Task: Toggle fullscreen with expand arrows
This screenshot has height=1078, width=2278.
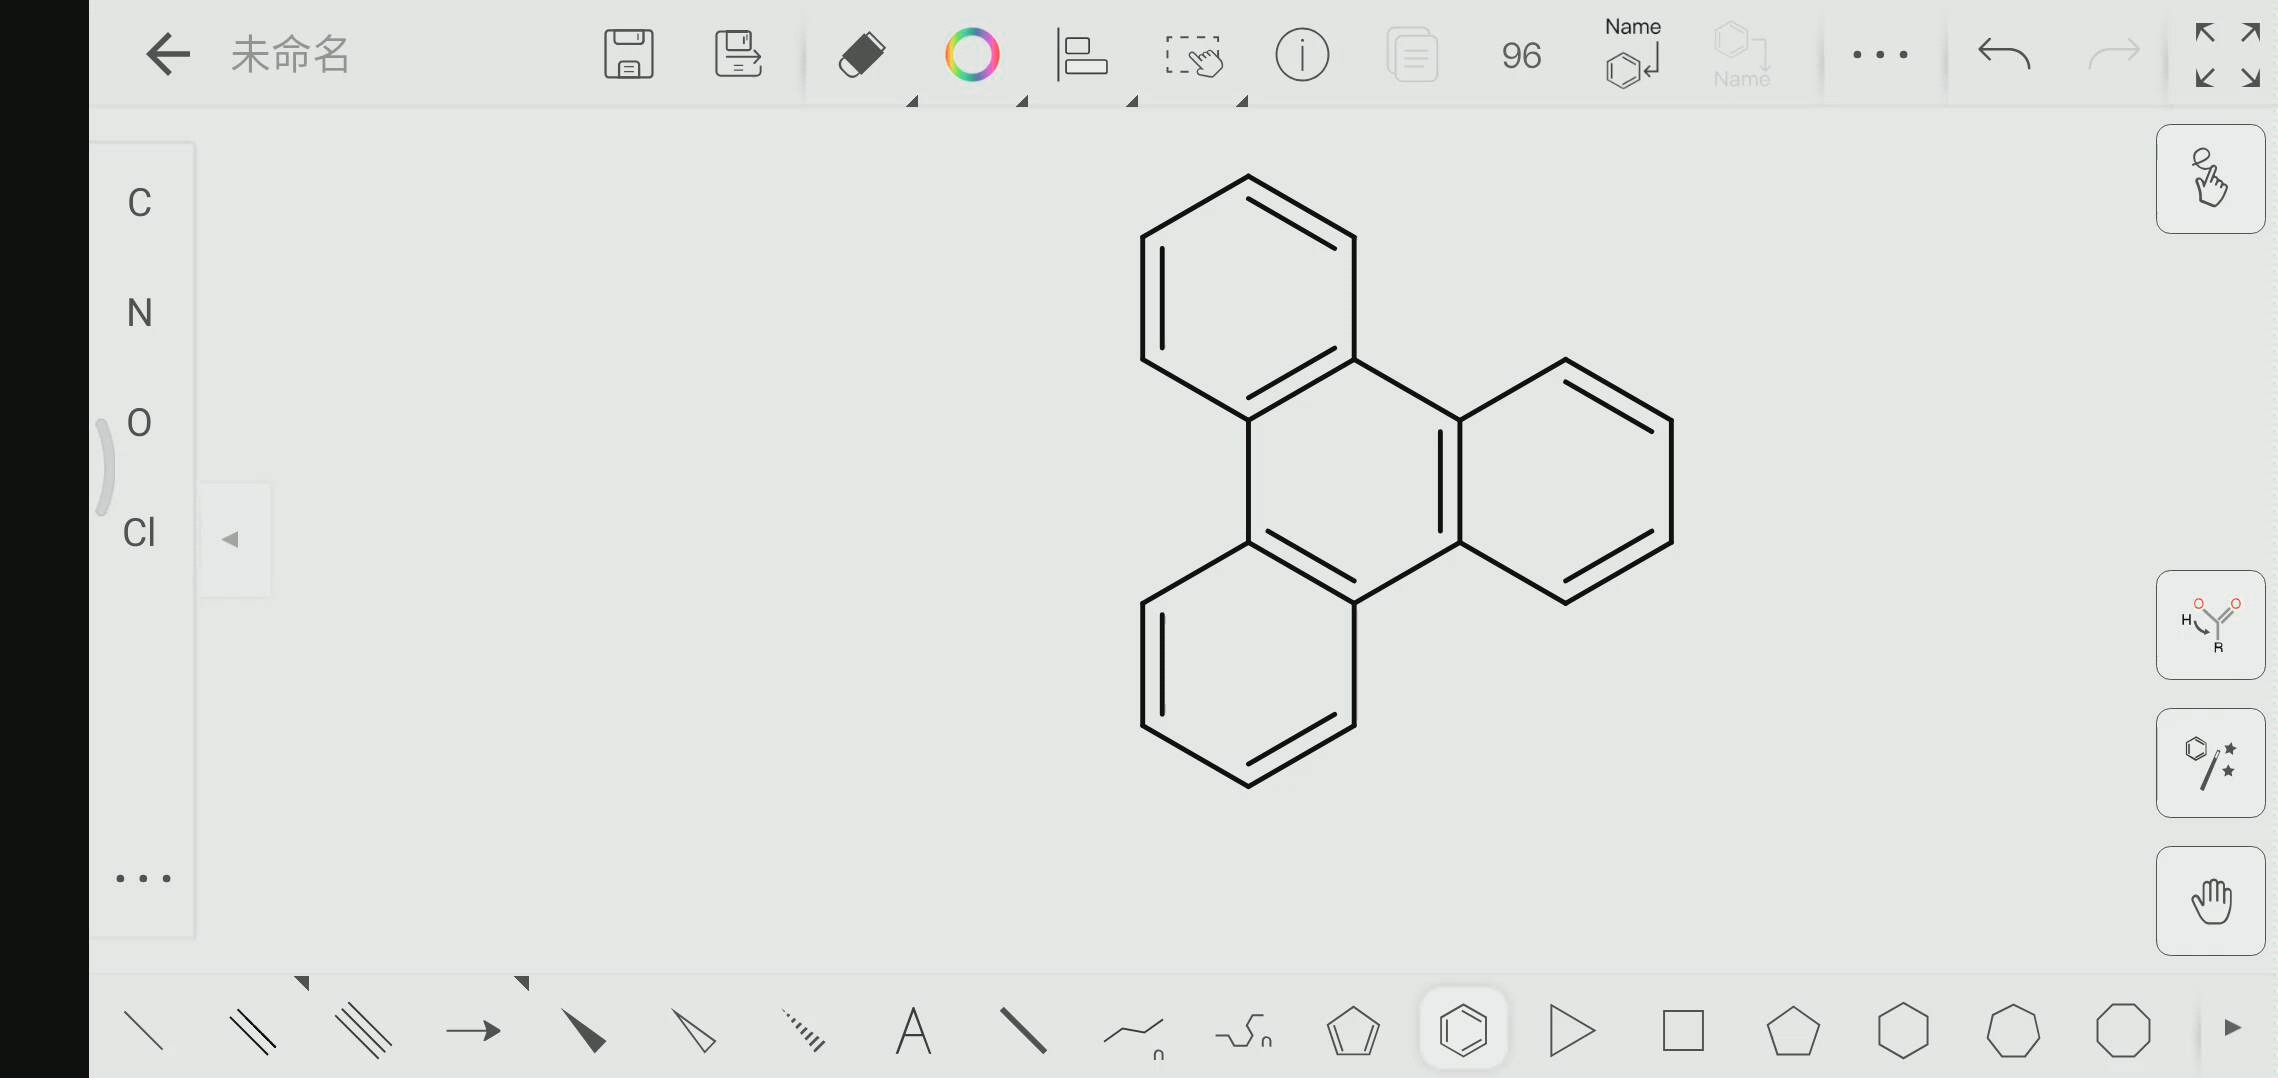Action: [2227, 55]
